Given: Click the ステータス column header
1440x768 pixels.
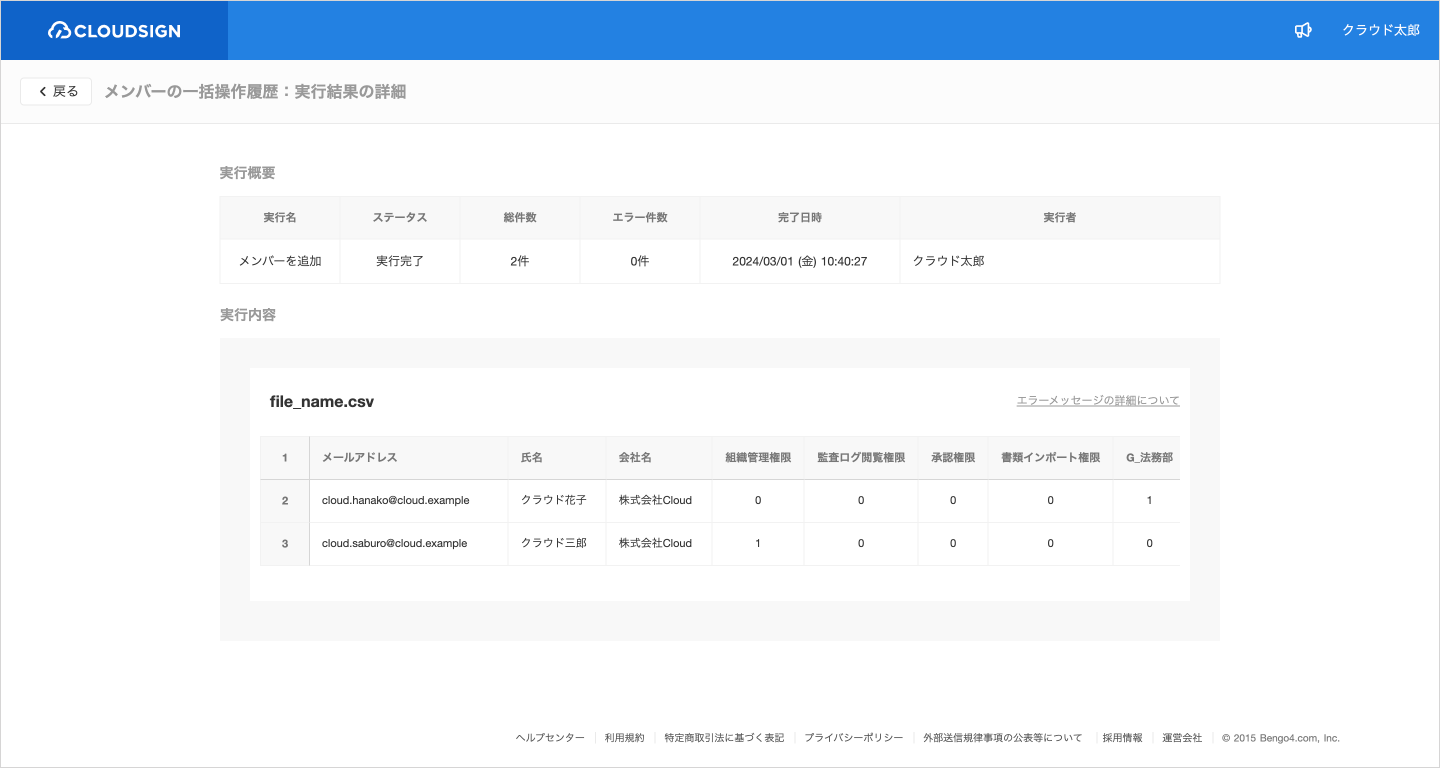Looking at the screenshot, I should click(400, 217).
